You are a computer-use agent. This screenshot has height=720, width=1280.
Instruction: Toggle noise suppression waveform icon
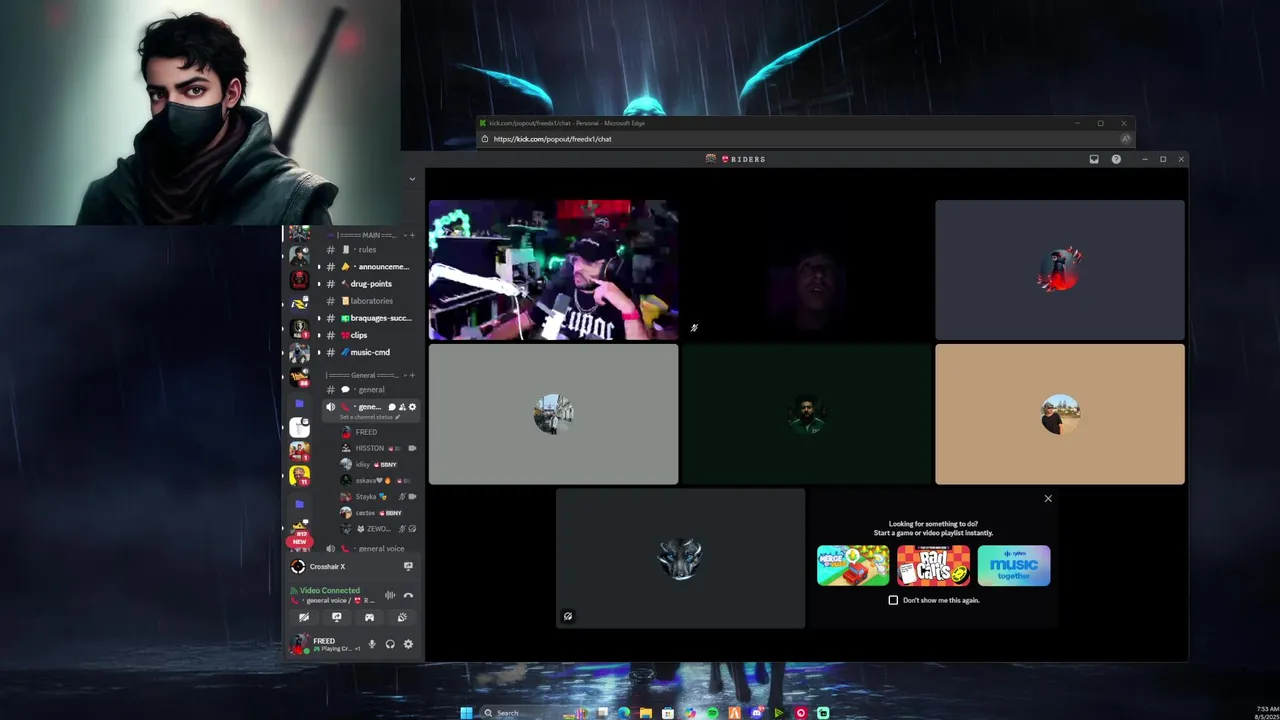point(390,595)
